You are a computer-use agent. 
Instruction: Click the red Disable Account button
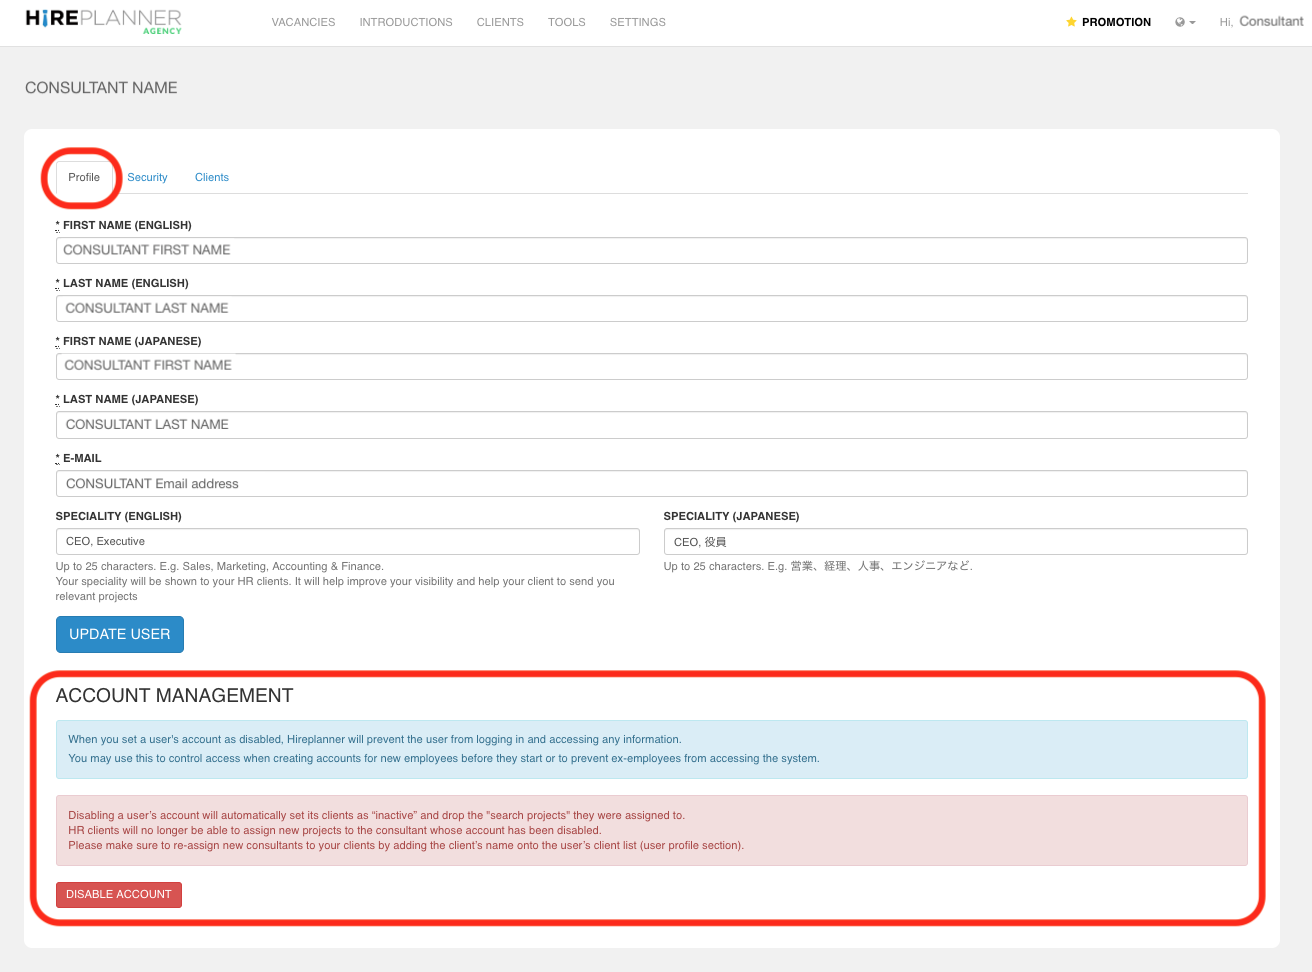pos(119,894)
